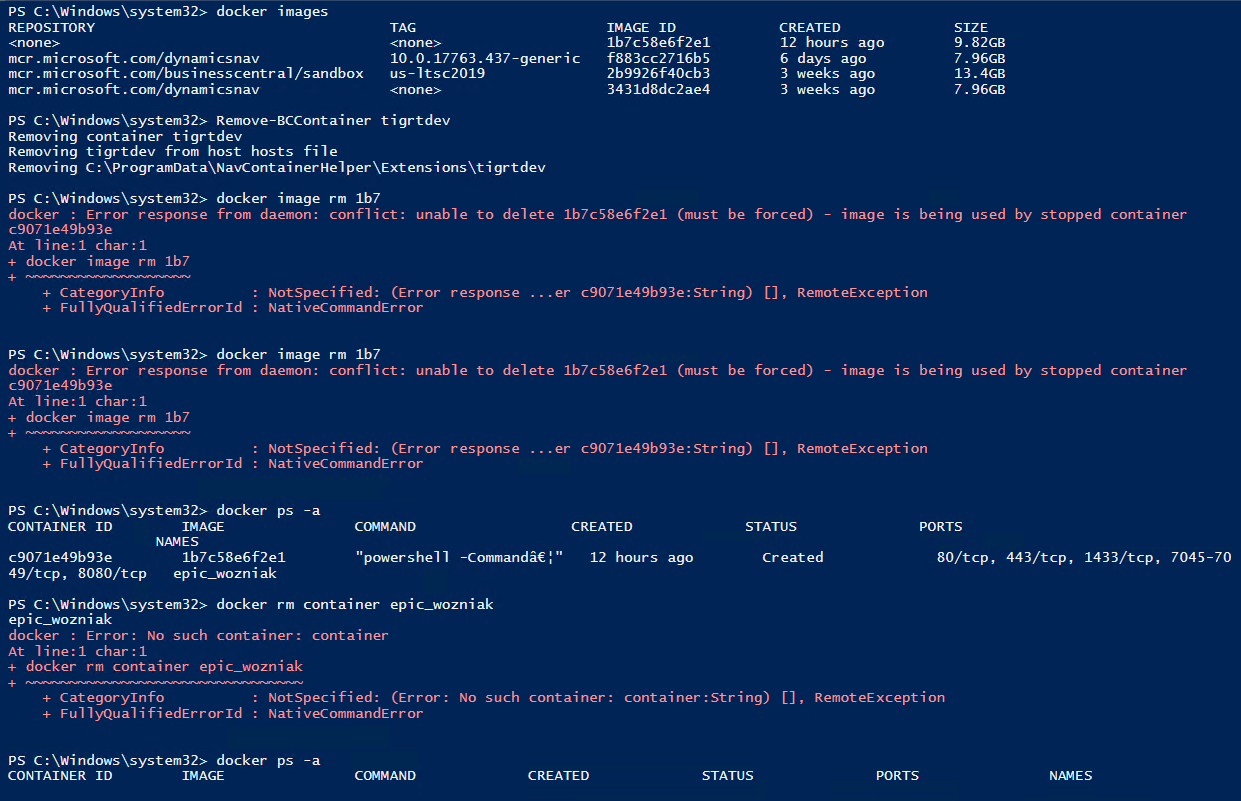Image resolution: width=1241 pixels, height=801 pixels.
Task: Select 'mcr.microsoft.com/businesscentral/sandbox' repository name
Action: click(186, 74)
